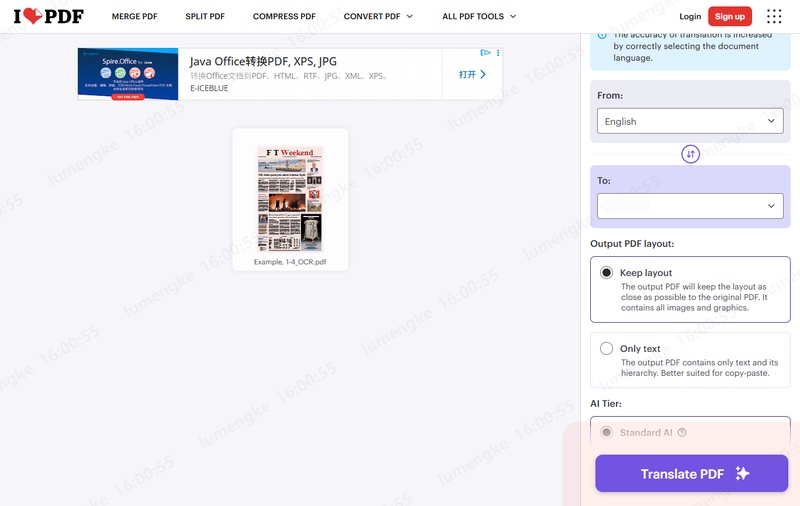Image resolution: width=800 pixels, height=506 pixels.
Task: Open the apps grid menu icon
Action: 774,16
